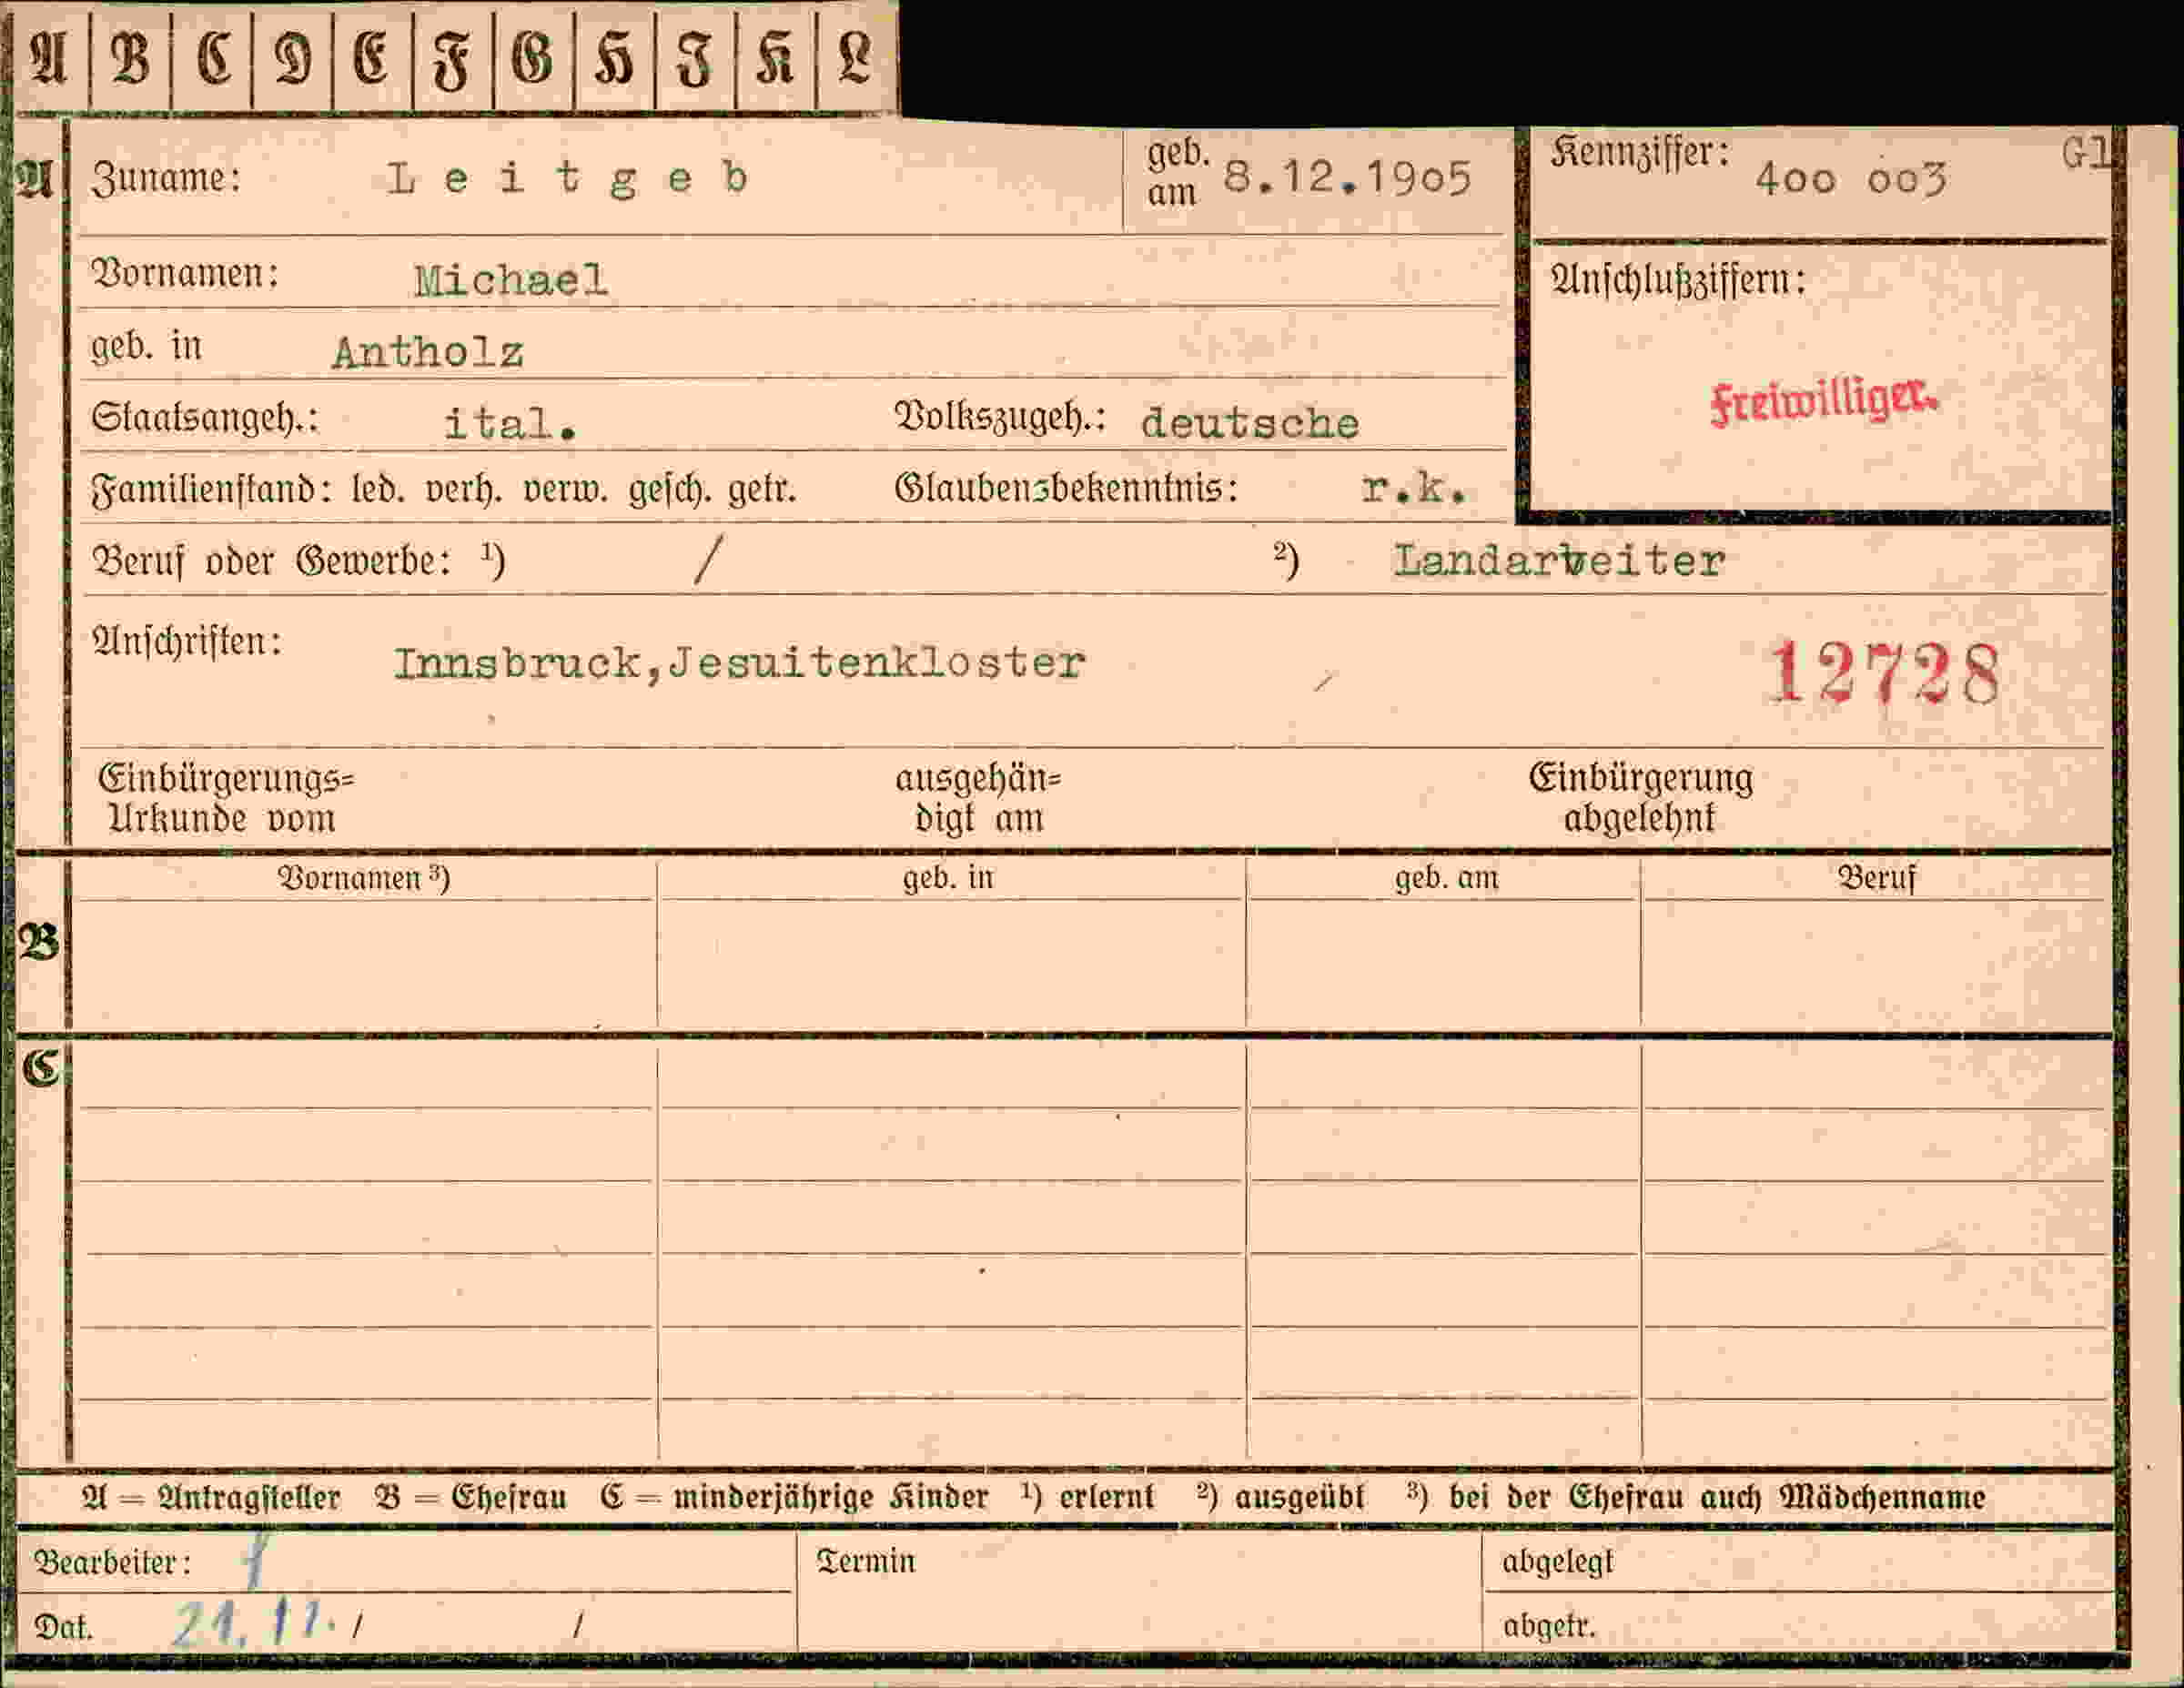Click the "Einbürgerung abgelehnt" label

(x=1640, y=797)
